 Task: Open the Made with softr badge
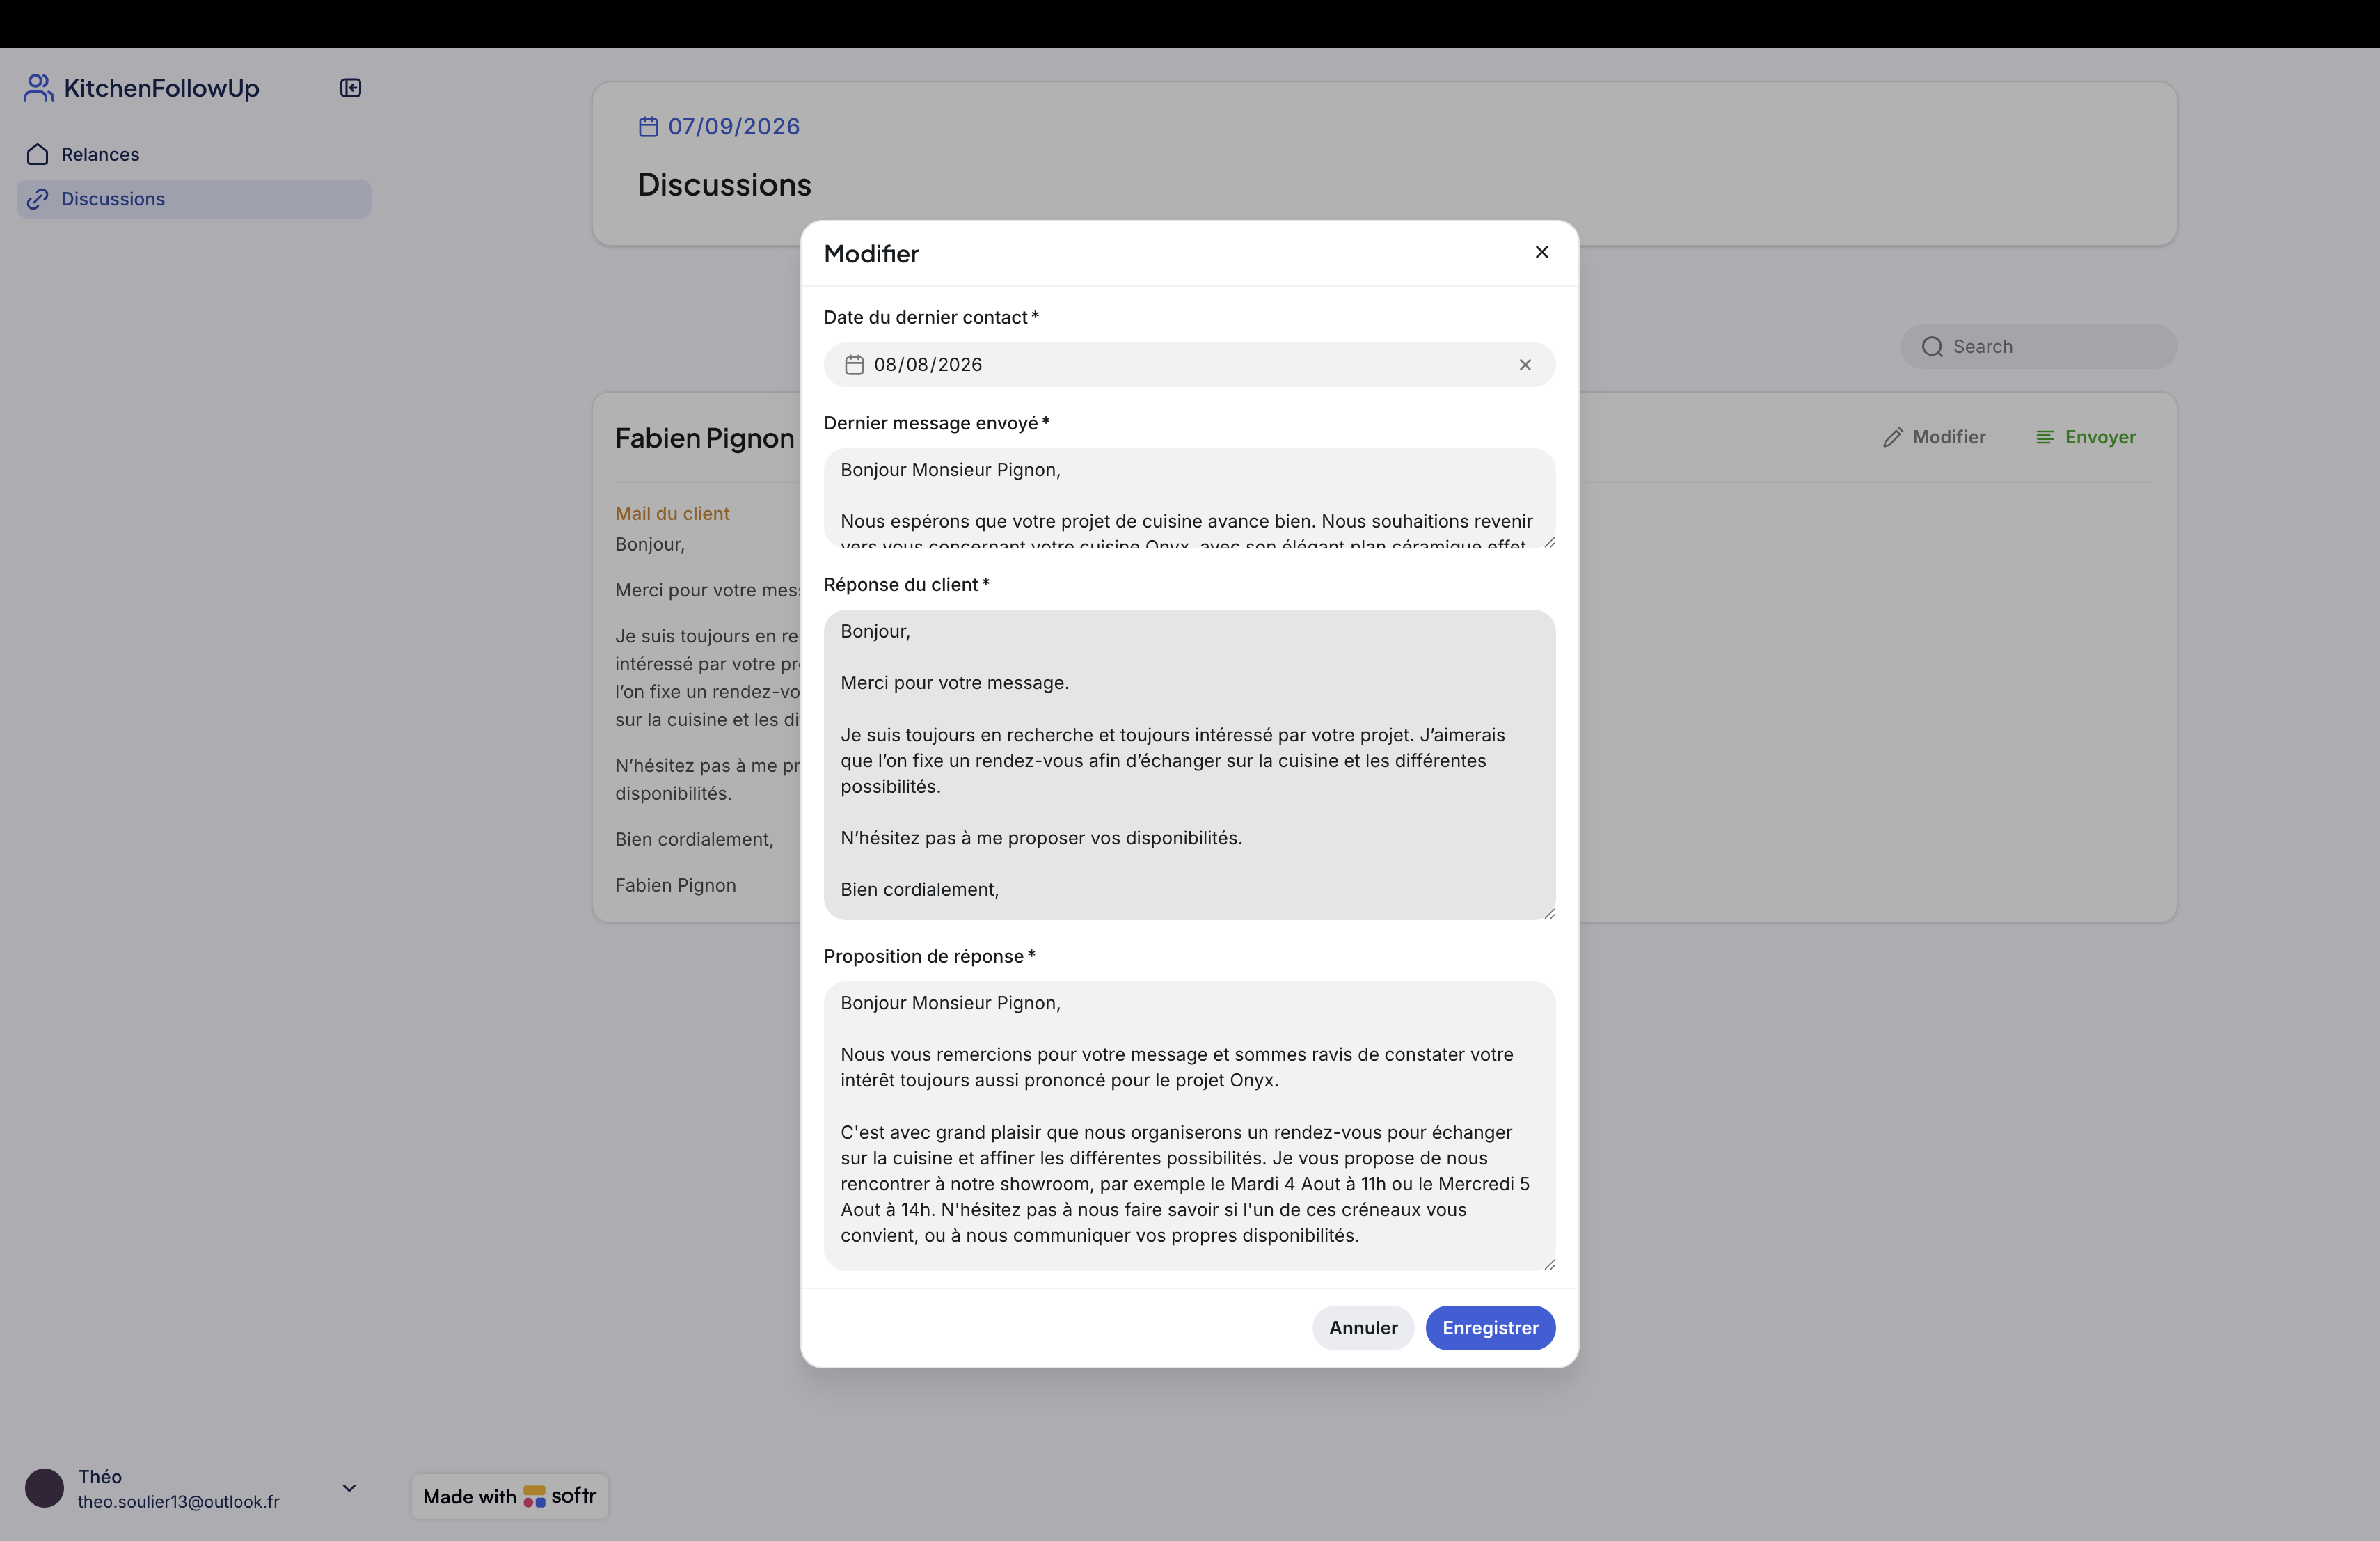pos(509,1496)
